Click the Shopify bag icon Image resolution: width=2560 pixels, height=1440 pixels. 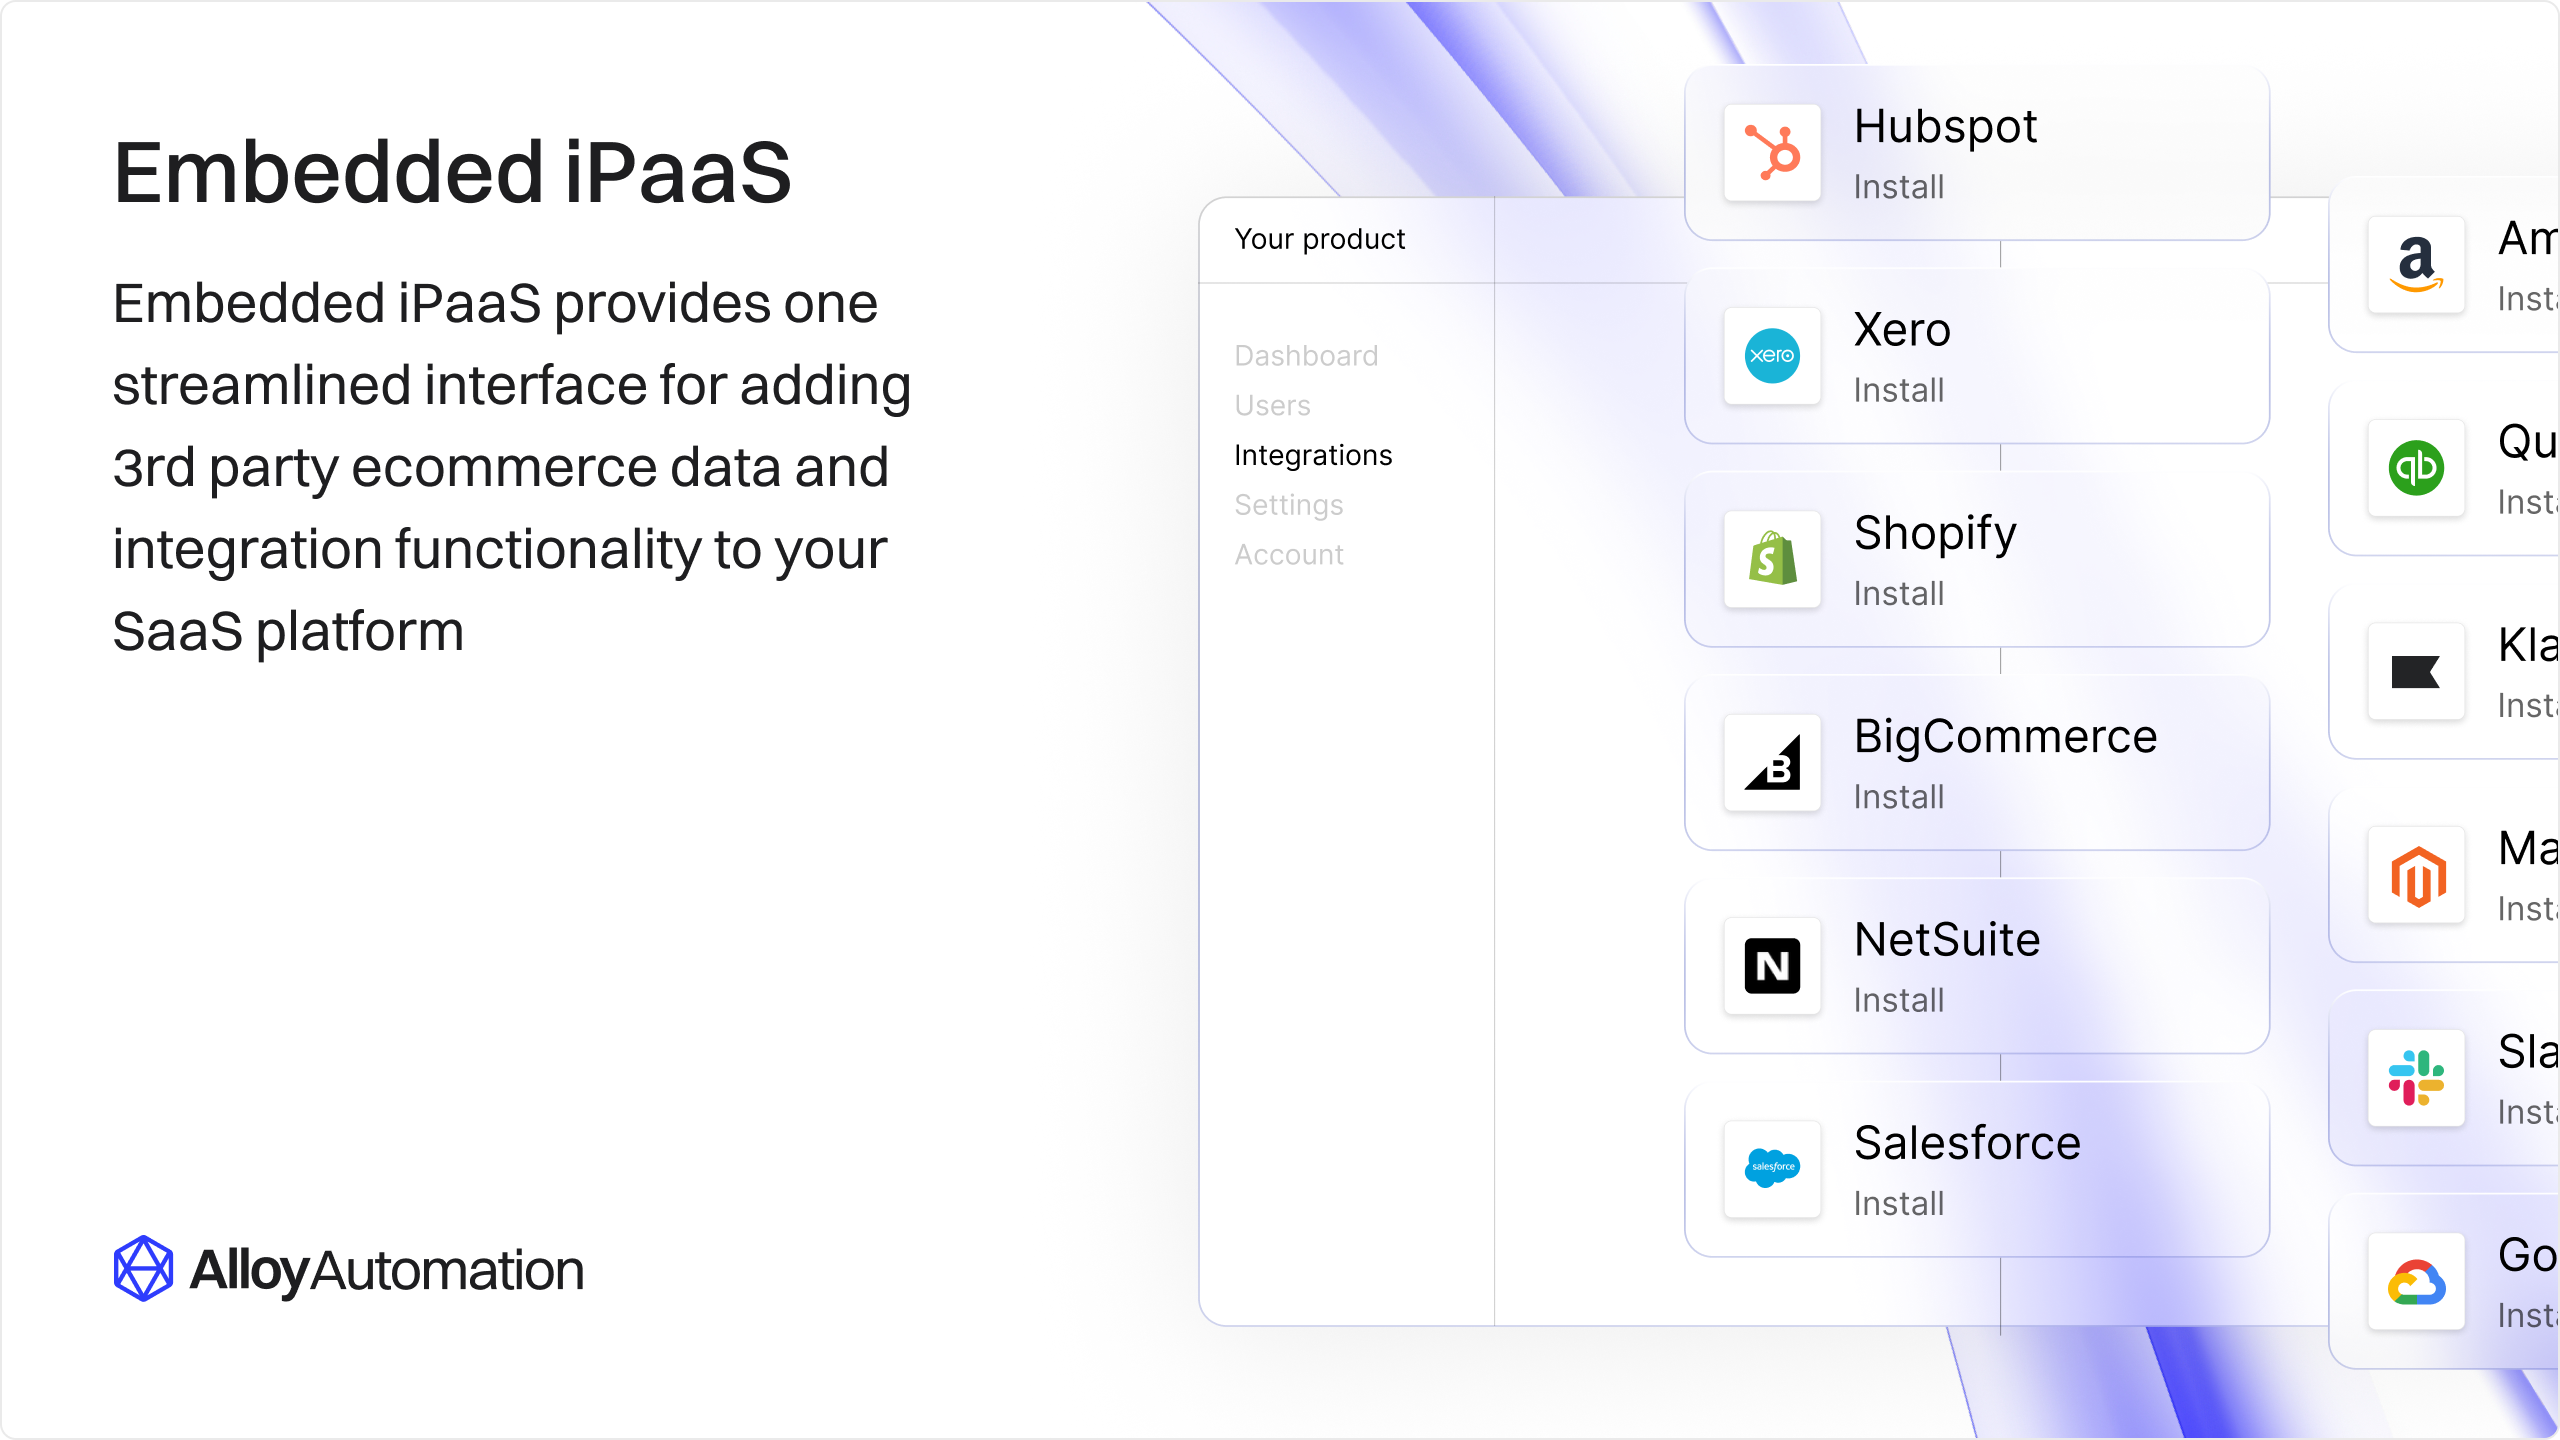[1772, 559]
